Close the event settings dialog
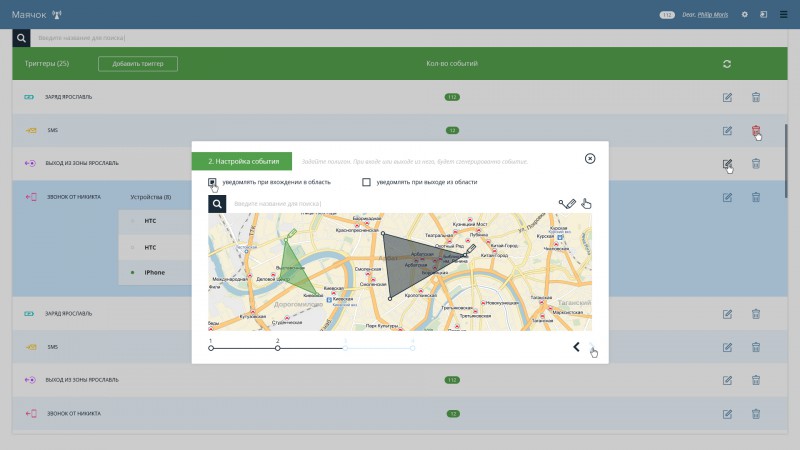Viewport: 800px width, 450px height. (x=590, y=159)
